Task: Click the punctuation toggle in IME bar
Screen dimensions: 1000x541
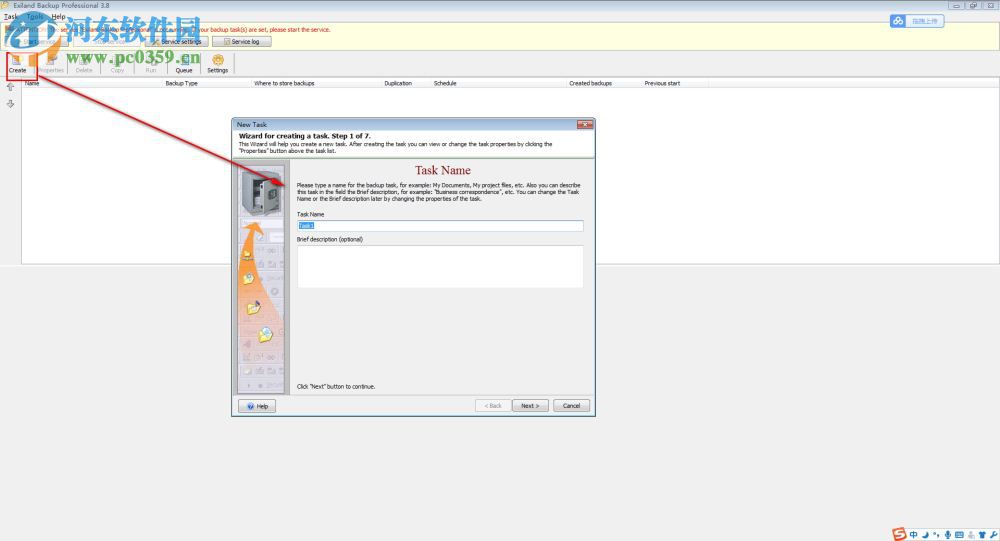Action: pyautogui.click(x=936, y=535)
